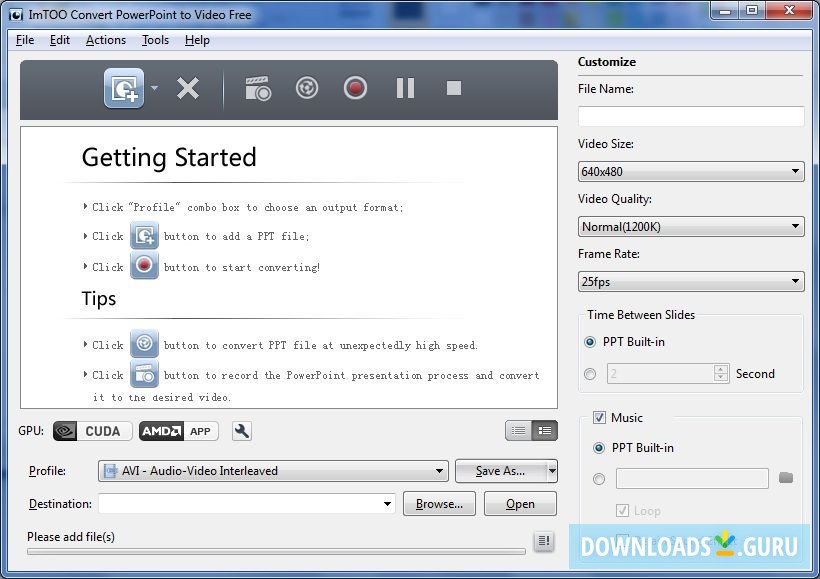Maximize the ImTOO window
The width and height of the screenshot is (820, 579).
pos(752,10)
